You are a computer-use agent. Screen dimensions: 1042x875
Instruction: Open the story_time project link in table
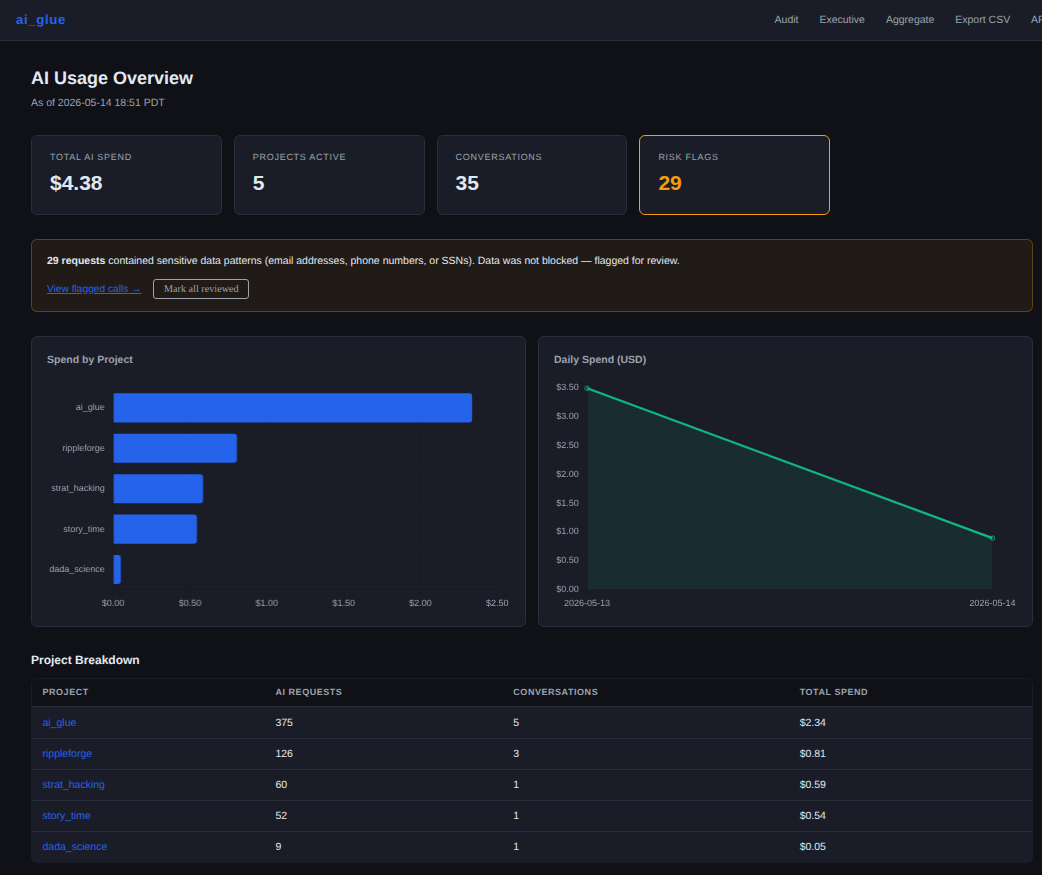tap(66, 816)
